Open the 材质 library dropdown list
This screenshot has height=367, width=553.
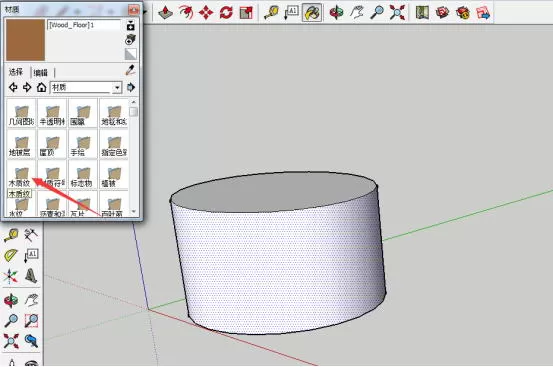117,87
